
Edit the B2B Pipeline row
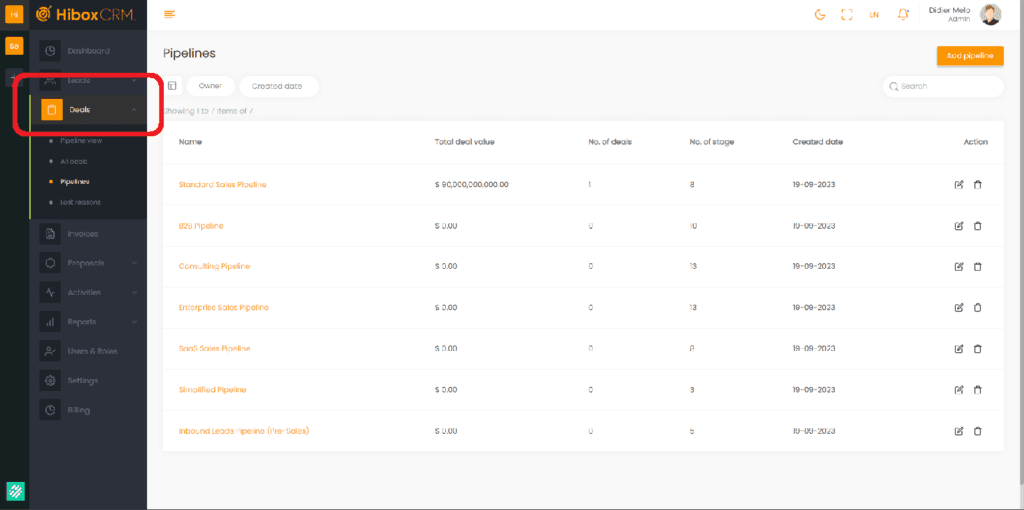pyautogui.click(x=959, y=226)
